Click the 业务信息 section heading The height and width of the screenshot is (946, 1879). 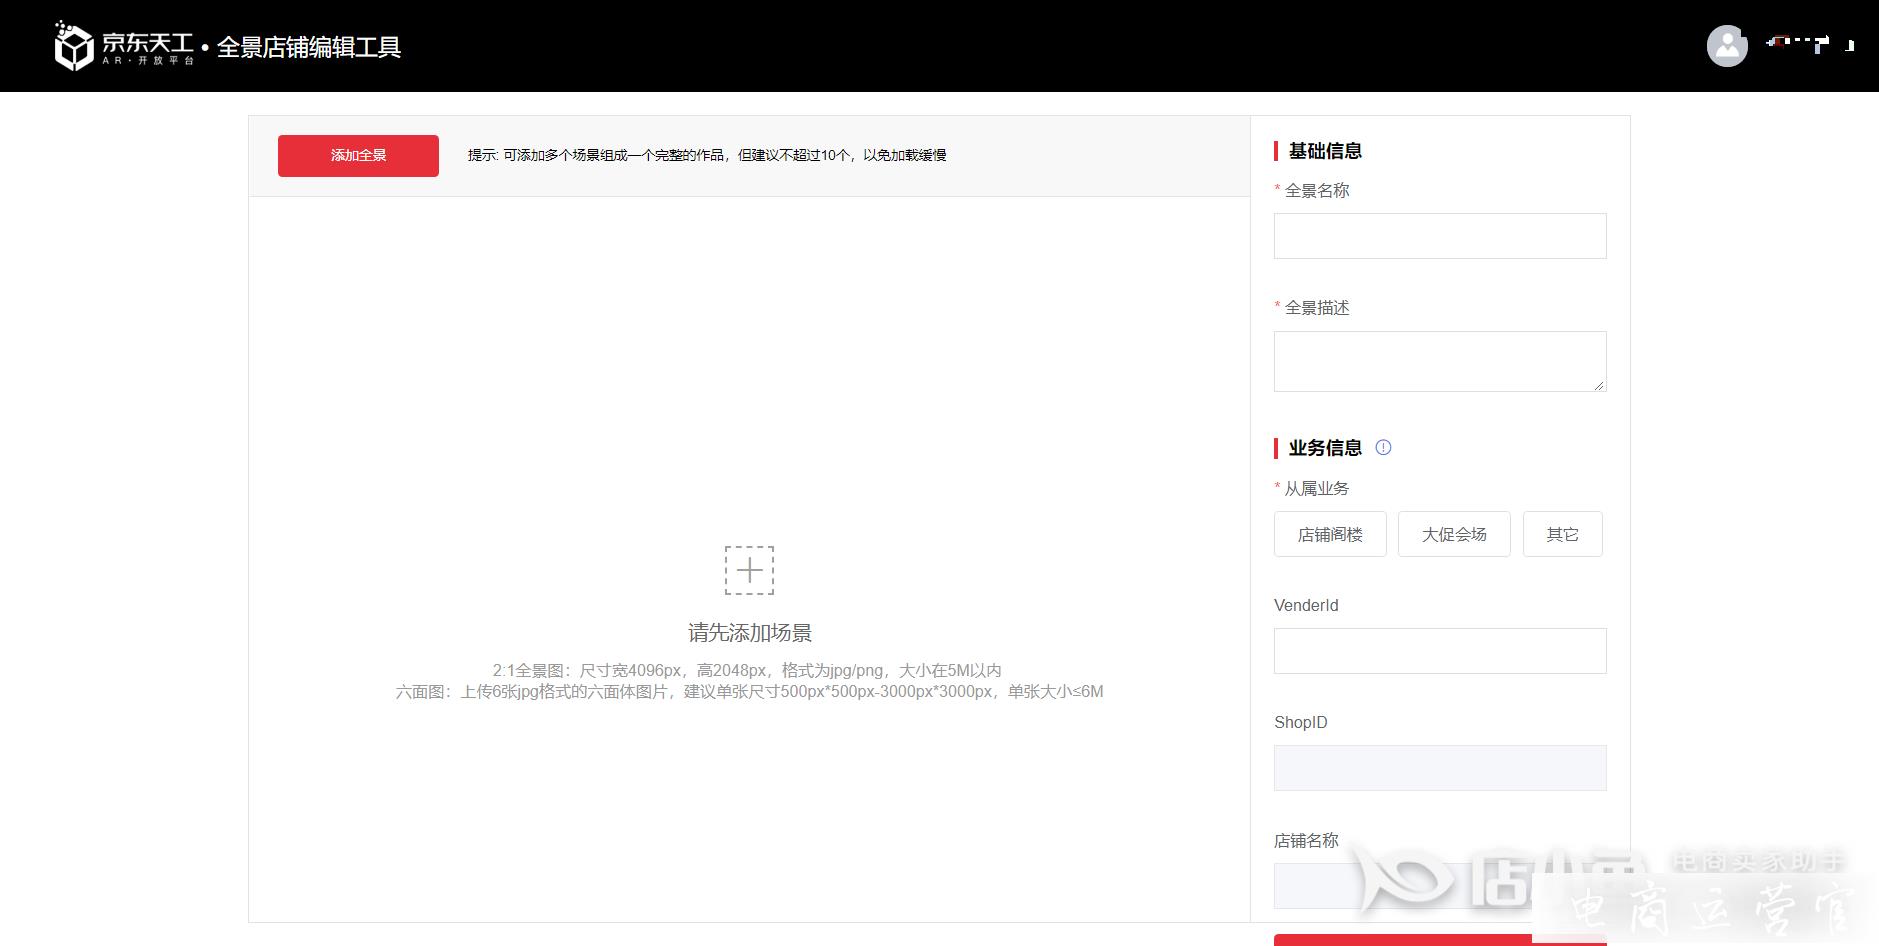point(1325,448)
